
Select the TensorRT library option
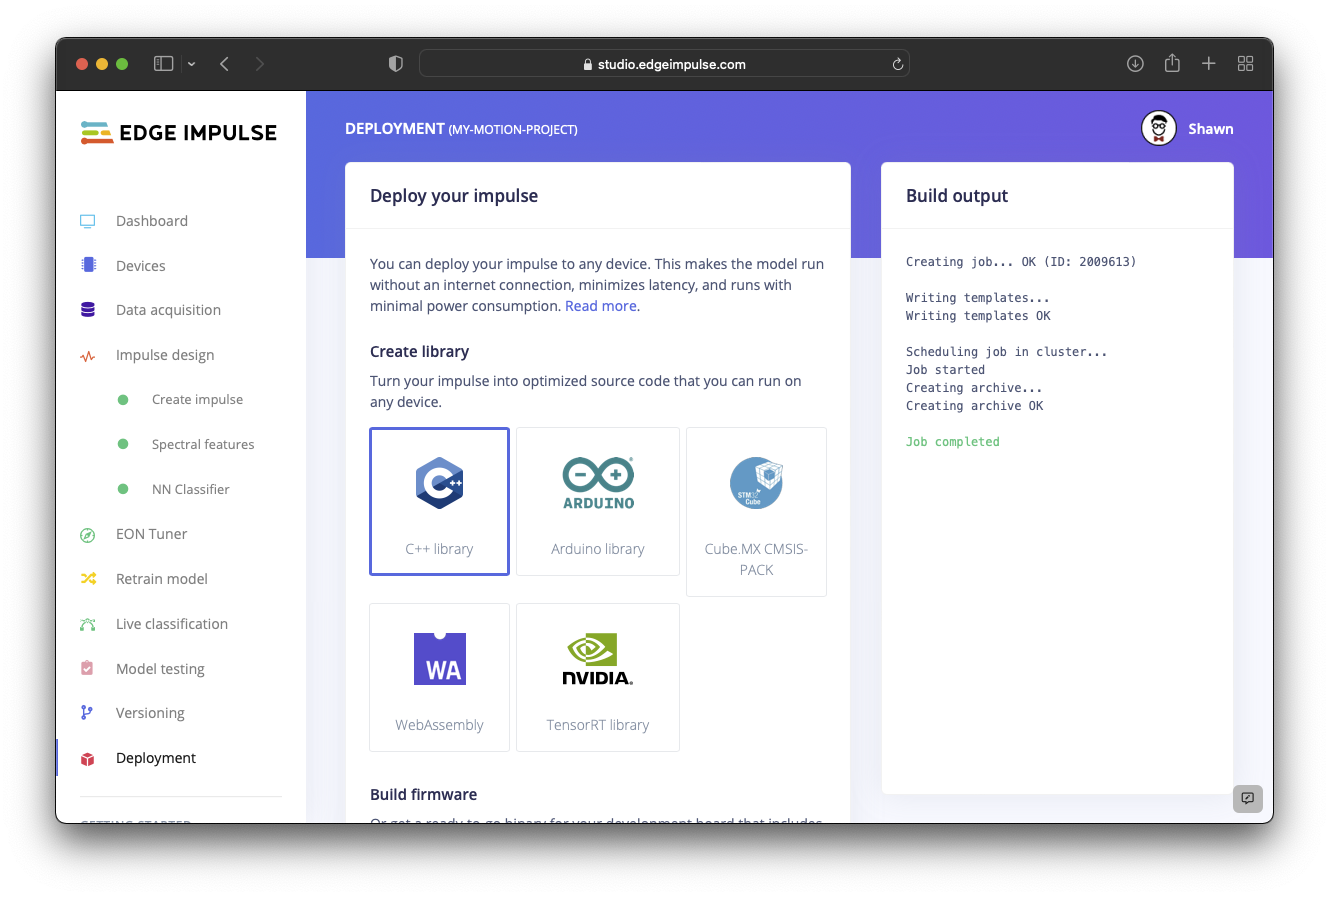point(598,677)
